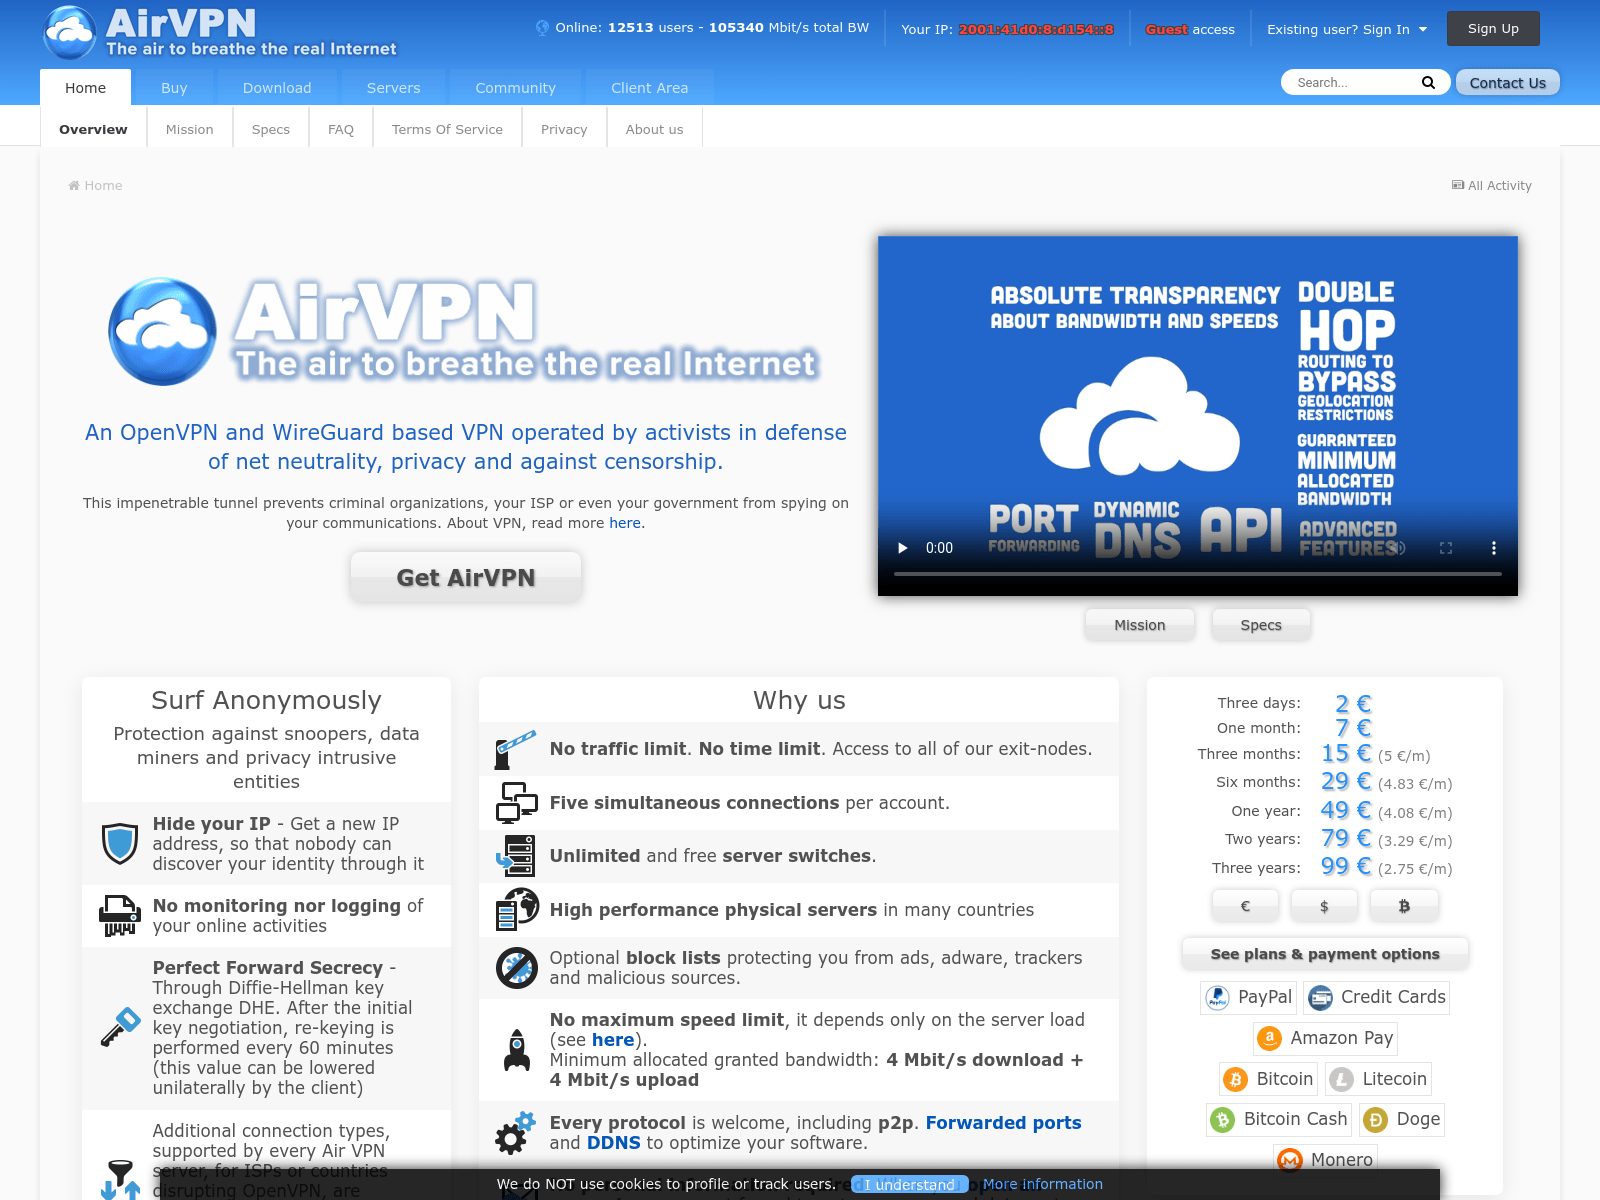Open the video more-options three-dot menu

point(1494,548)
